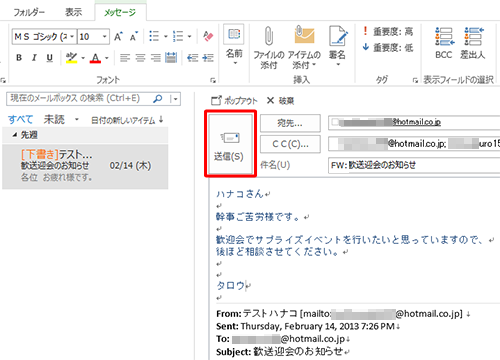Open the highlight color dropdown arrow
The height and width of the screenshot is (360, 500).
click(x=83, y=58)
